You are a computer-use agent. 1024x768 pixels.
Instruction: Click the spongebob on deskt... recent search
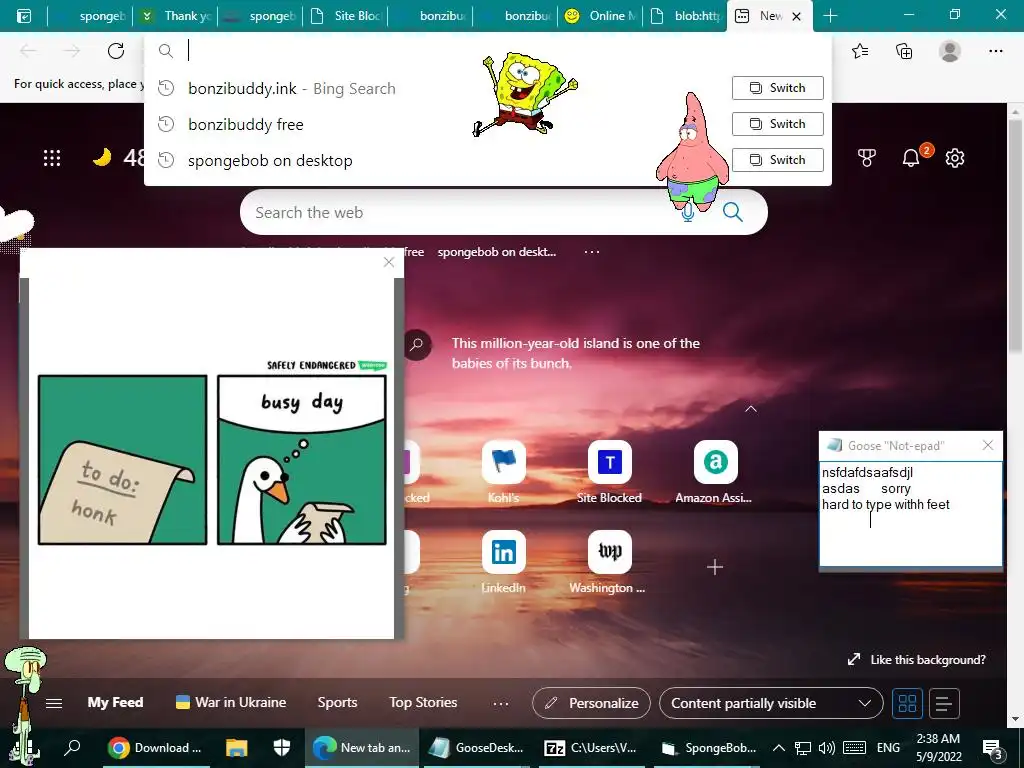[496, 251]
